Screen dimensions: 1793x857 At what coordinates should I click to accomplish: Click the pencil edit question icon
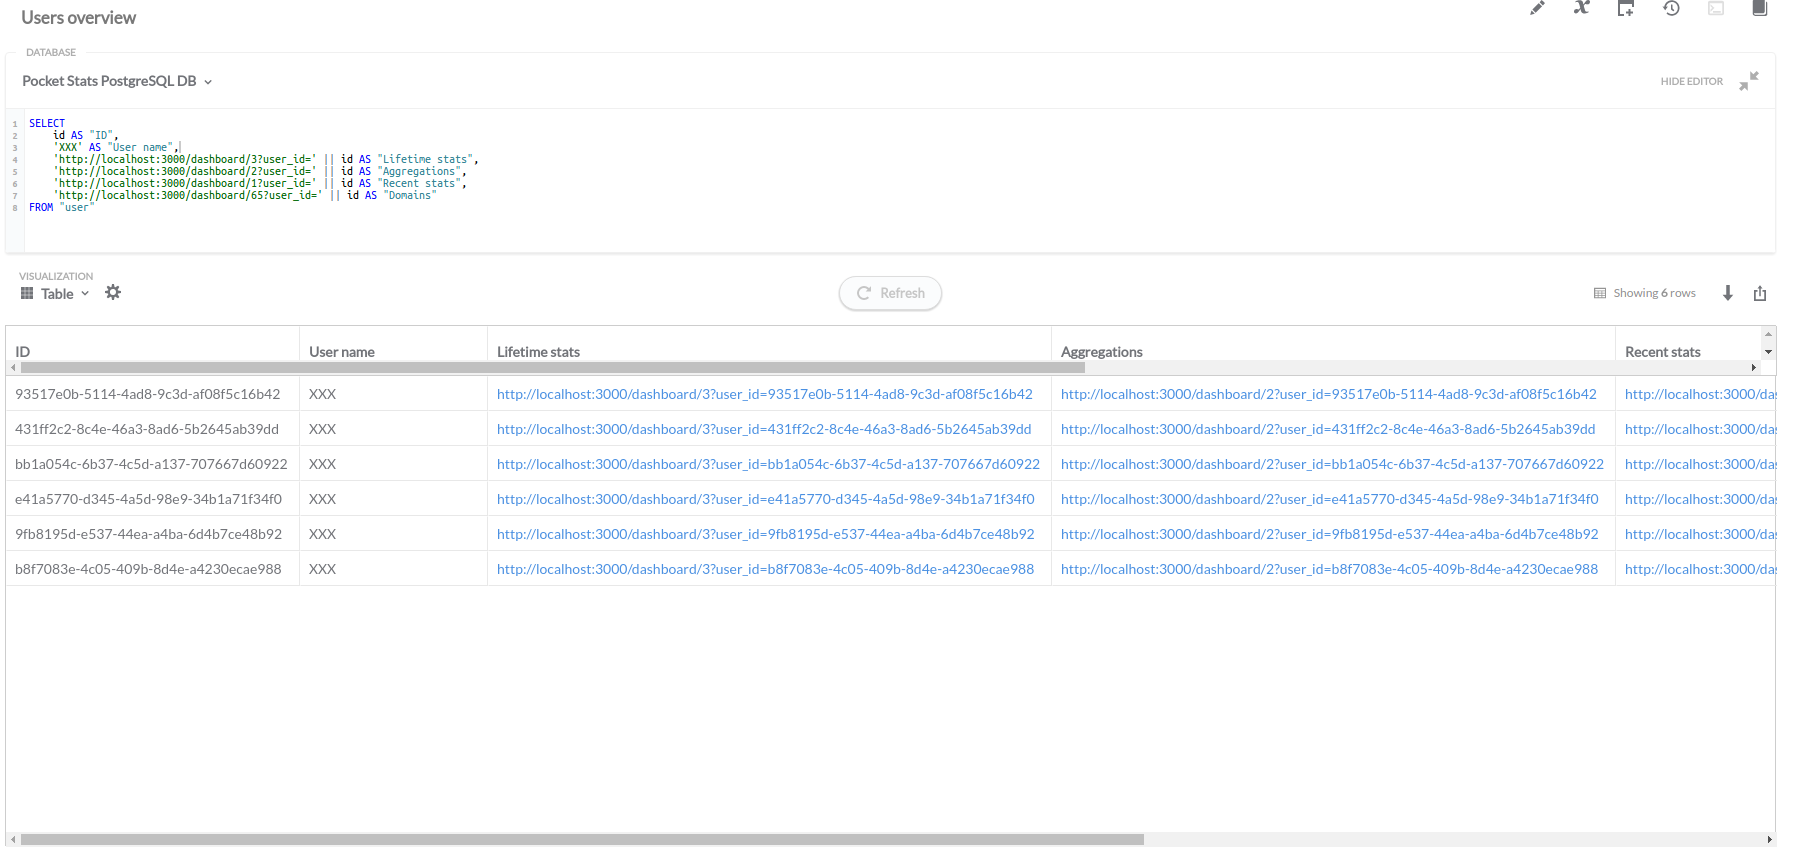click(x=1537, y=8)
